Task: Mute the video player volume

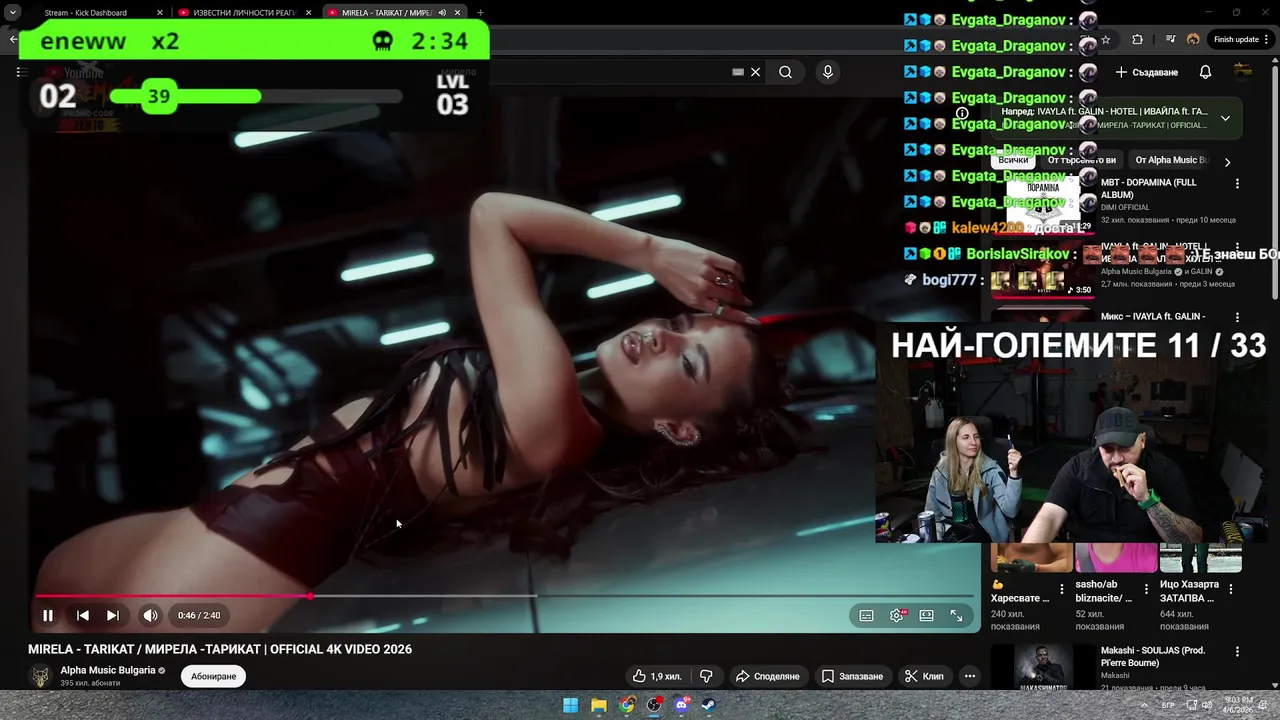Action: coord(150,615)
